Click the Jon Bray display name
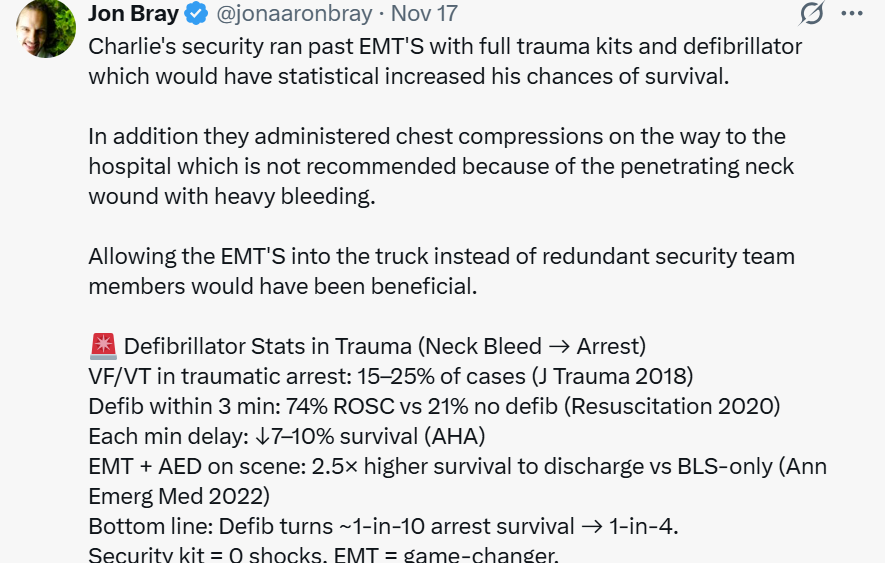The height and width of the screenshot is (563, 885). (x=135, y=15)
